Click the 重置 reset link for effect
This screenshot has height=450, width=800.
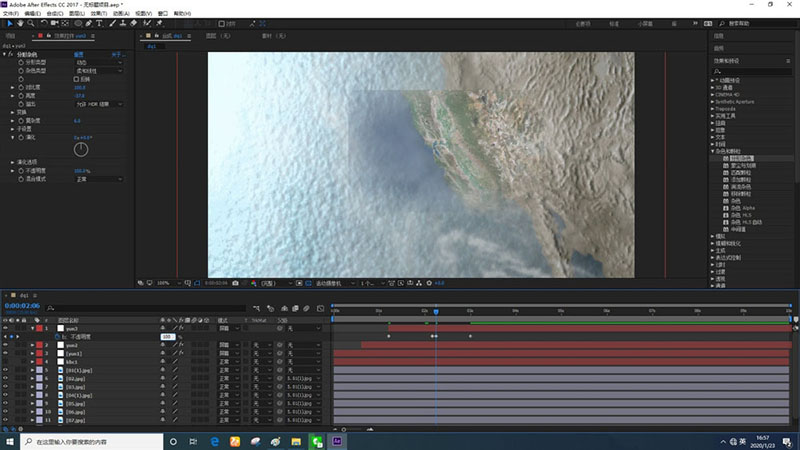[x=80, y=55]
